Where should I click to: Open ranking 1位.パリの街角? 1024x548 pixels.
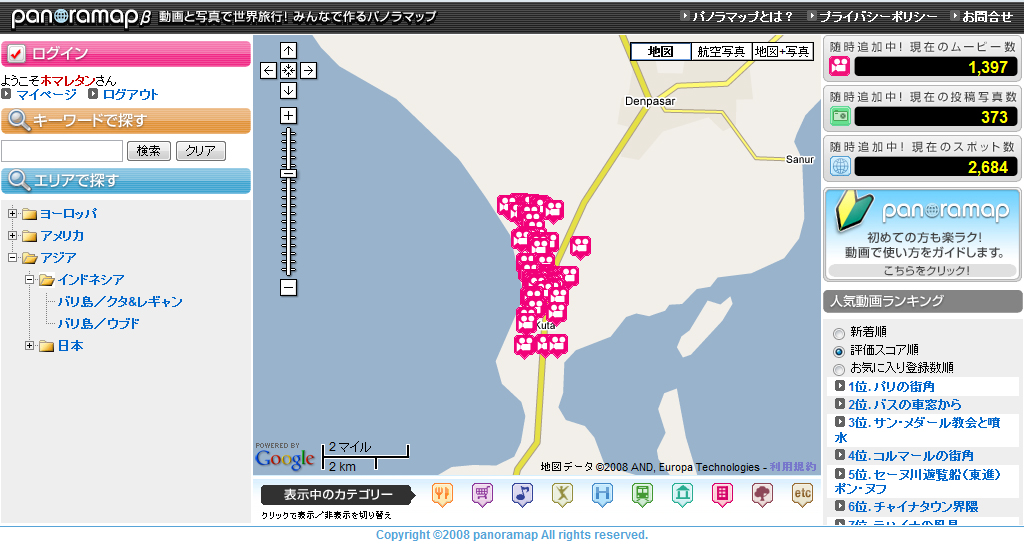coord(891,386)
